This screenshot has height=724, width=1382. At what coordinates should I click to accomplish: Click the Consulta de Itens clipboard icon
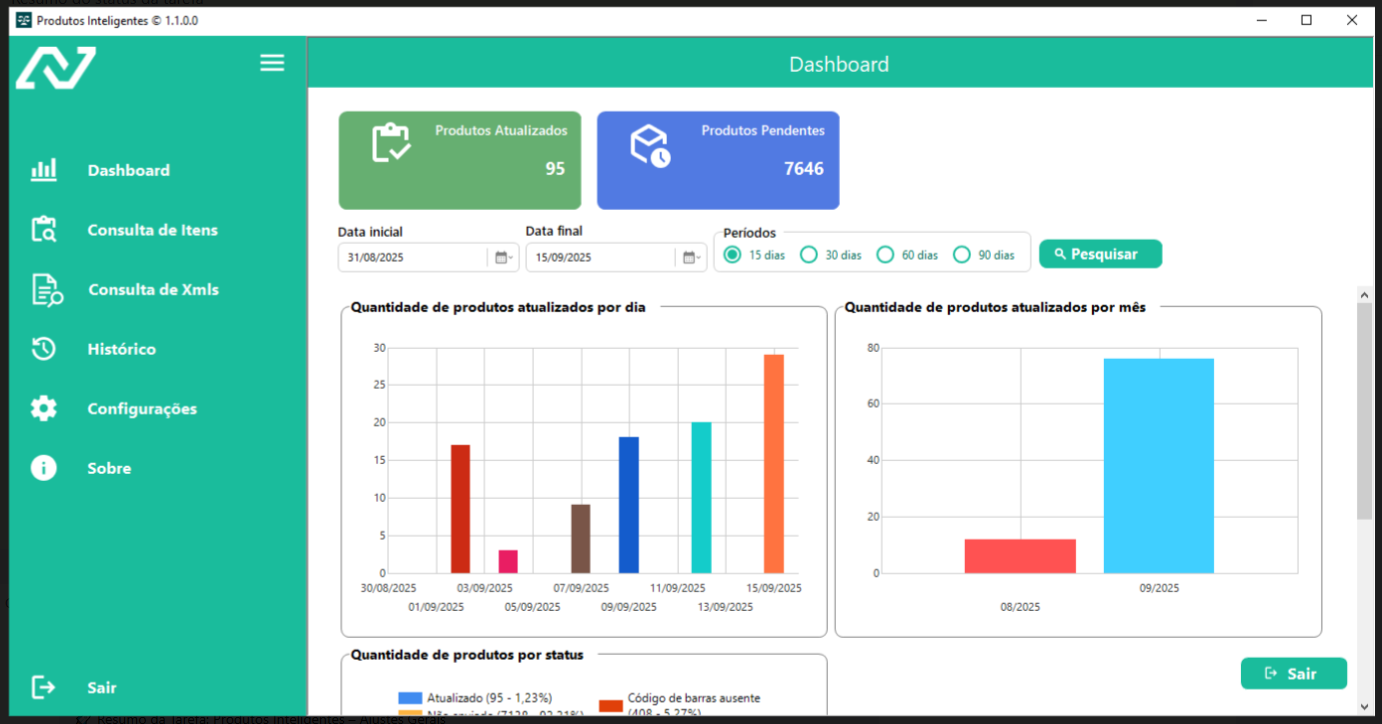tap(44, 230)
